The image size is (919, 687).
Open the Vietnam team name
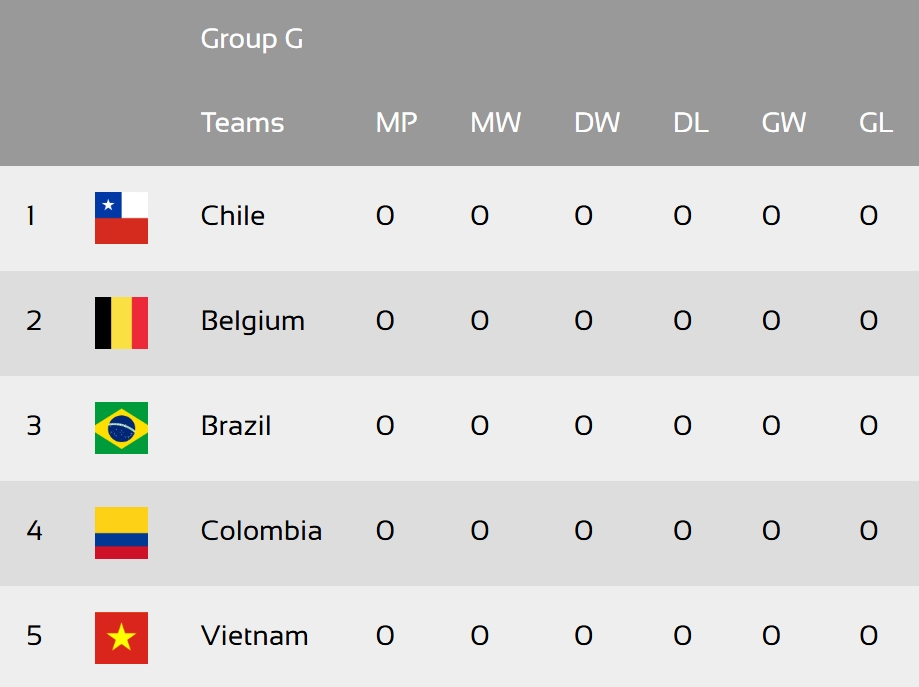point(254,636)
